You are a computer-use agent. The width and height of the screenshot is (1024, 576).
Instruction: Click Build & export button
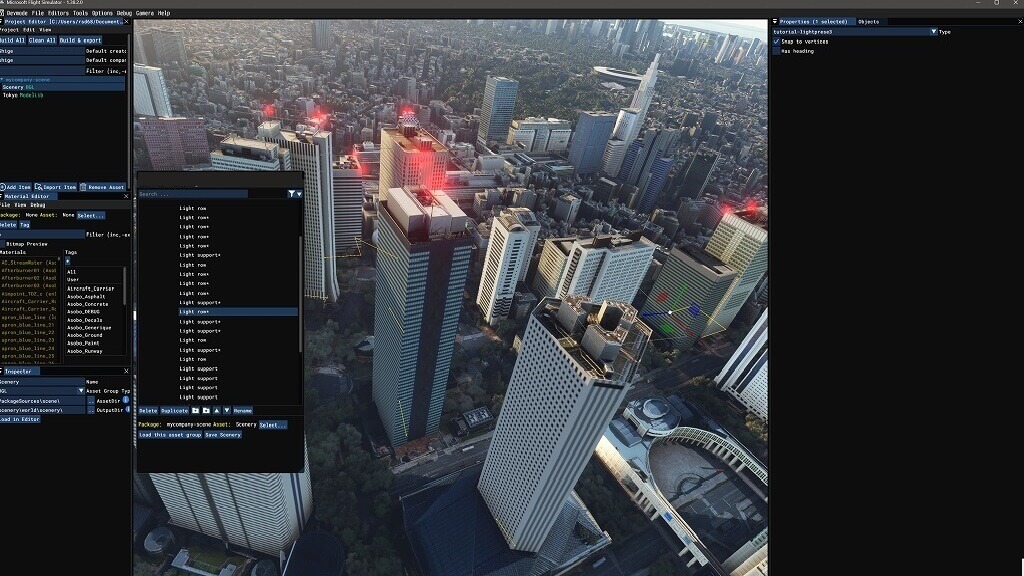pos(80,40)
